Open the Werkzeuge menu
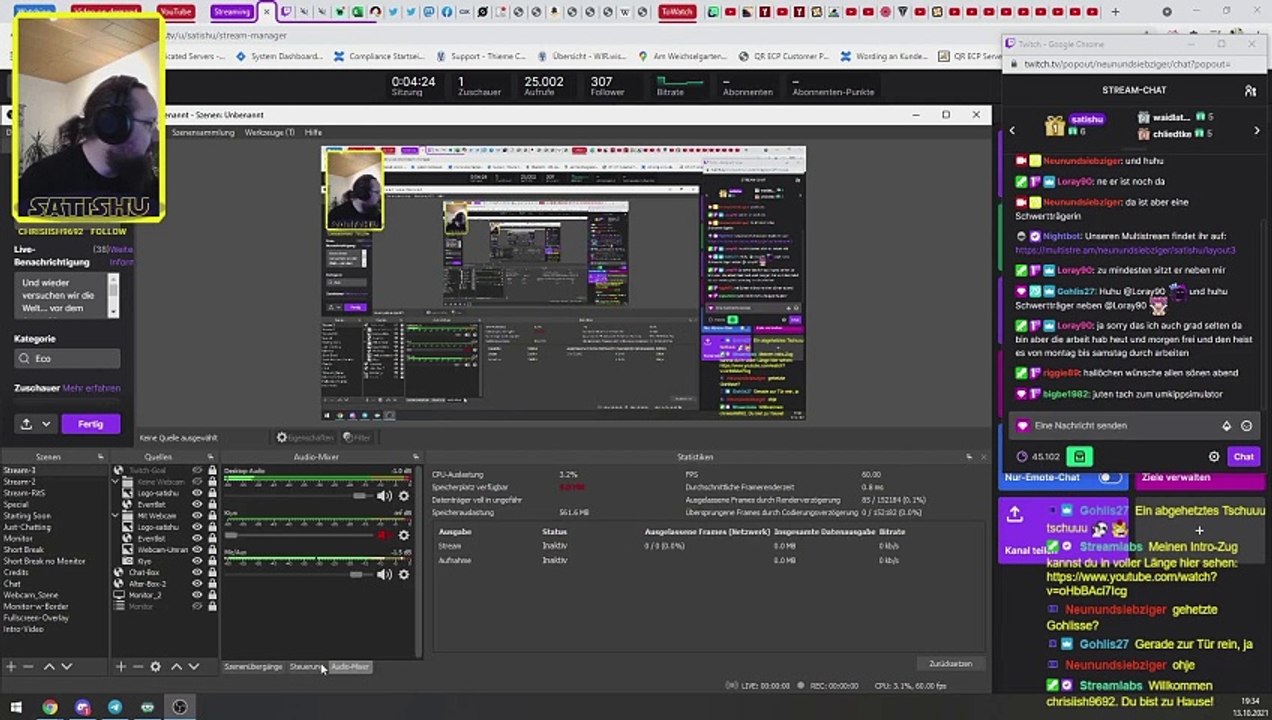Viewport: 1272px width, 720px height. point(270,133)
